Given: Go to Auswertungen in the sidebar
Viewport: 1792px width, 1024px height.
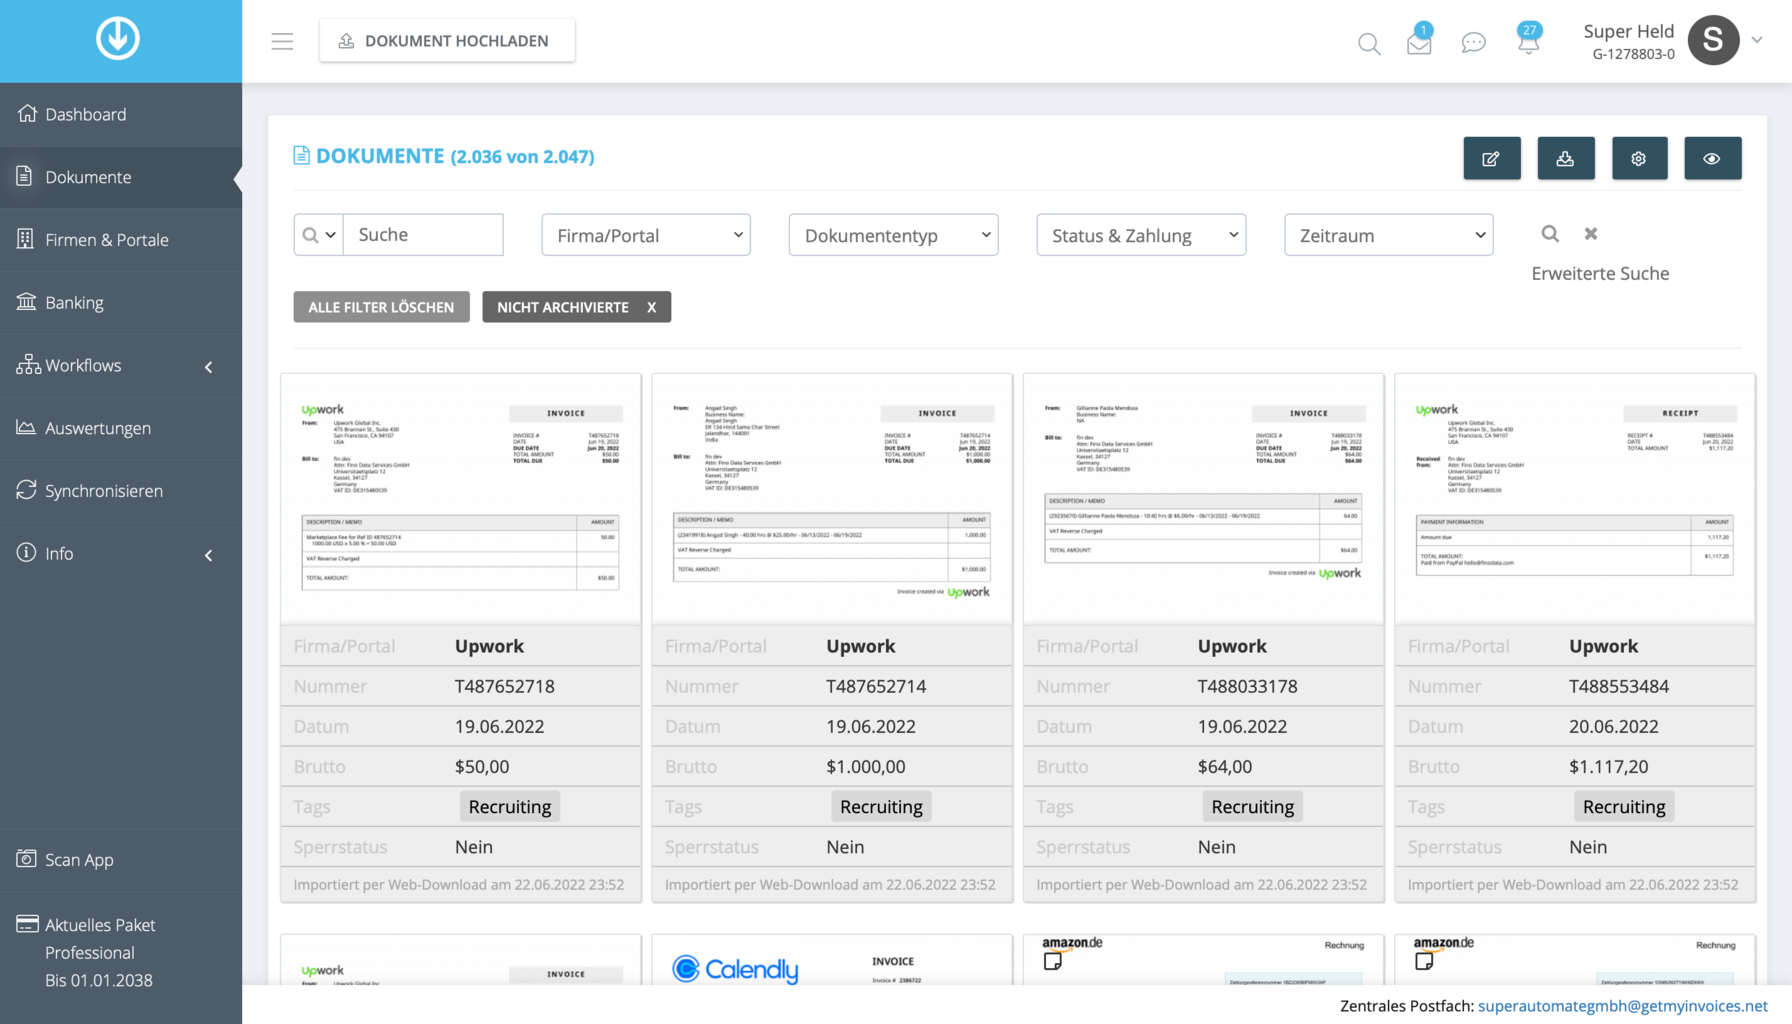Looking at the screenshot, I should point(97,428).
